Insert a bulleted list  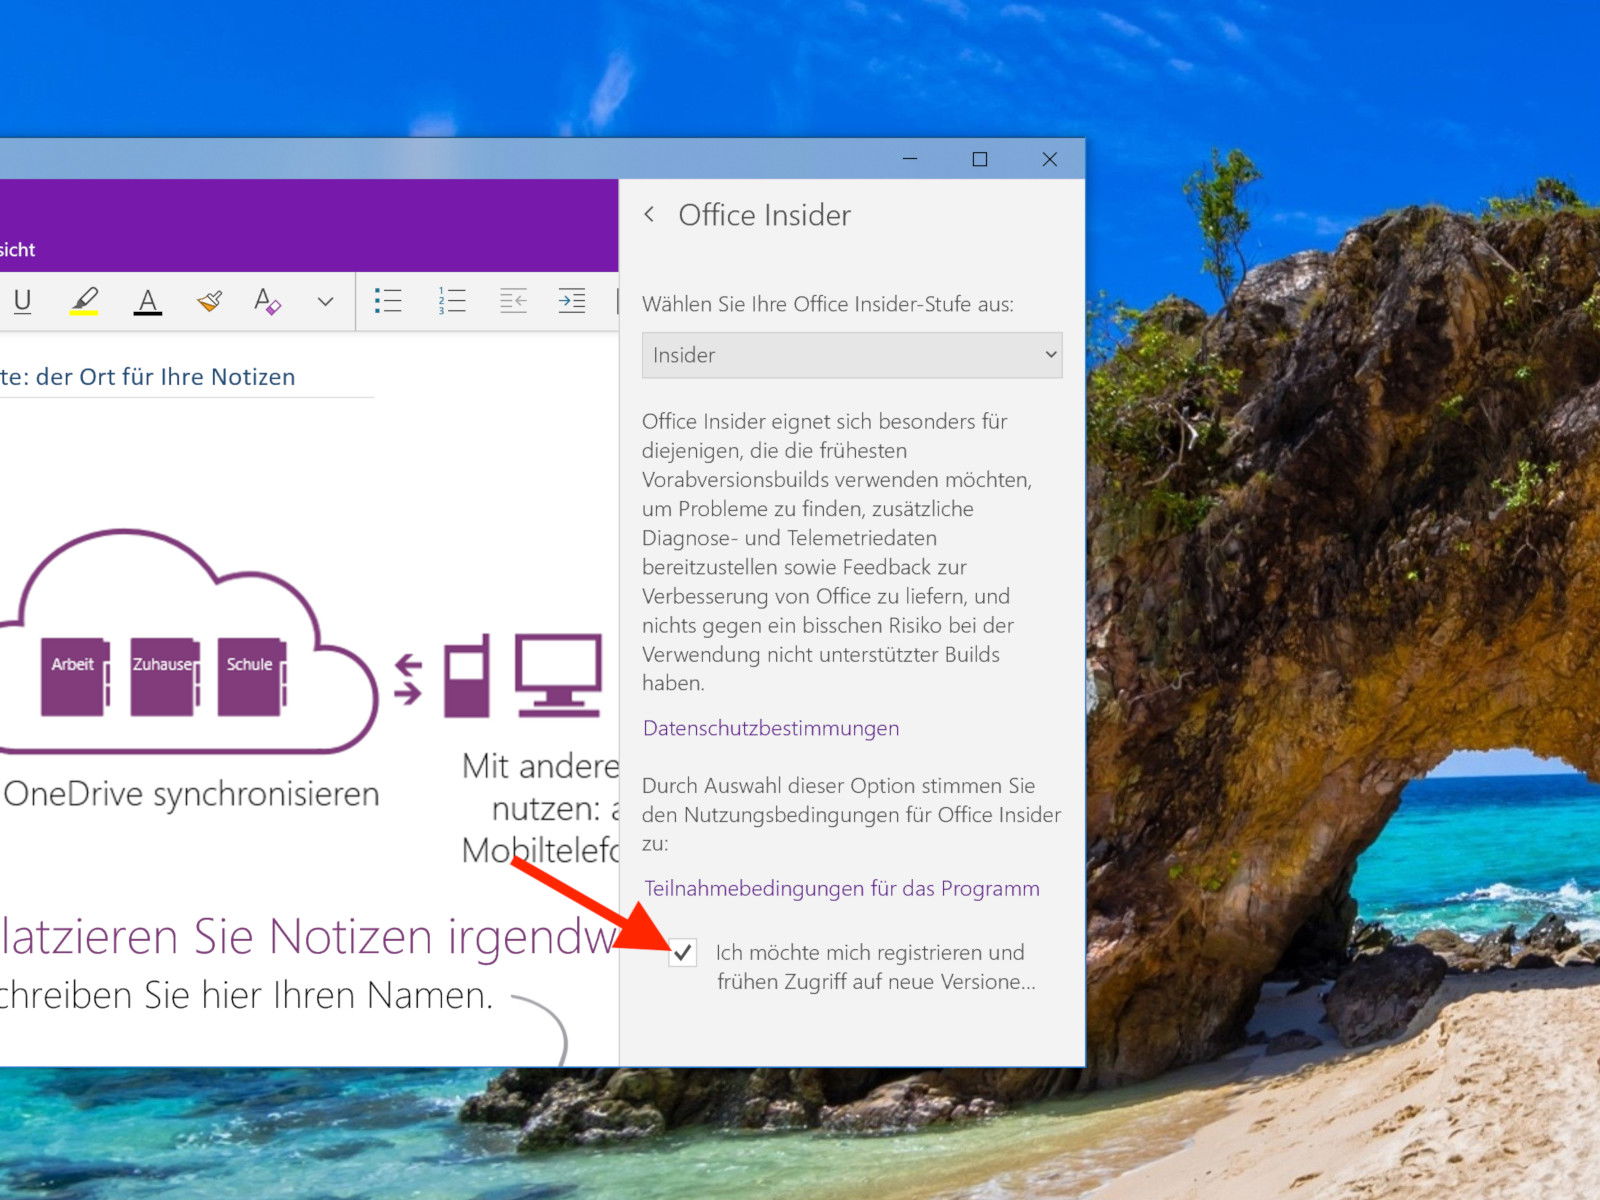[x=388, y=300]
